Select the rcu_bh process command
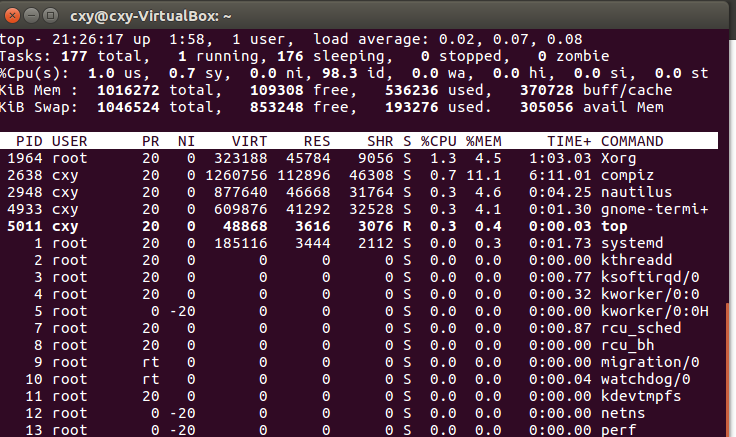The image size is (736, 437). 628,345
